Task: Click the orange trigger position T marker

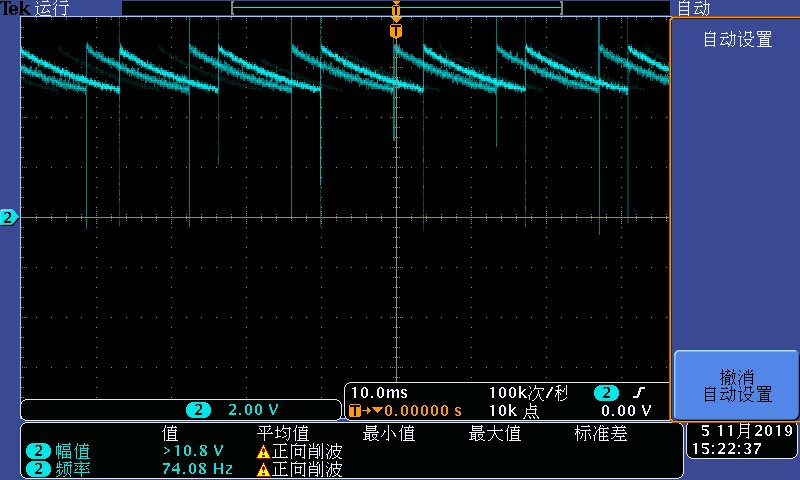Action: point(396,31)
